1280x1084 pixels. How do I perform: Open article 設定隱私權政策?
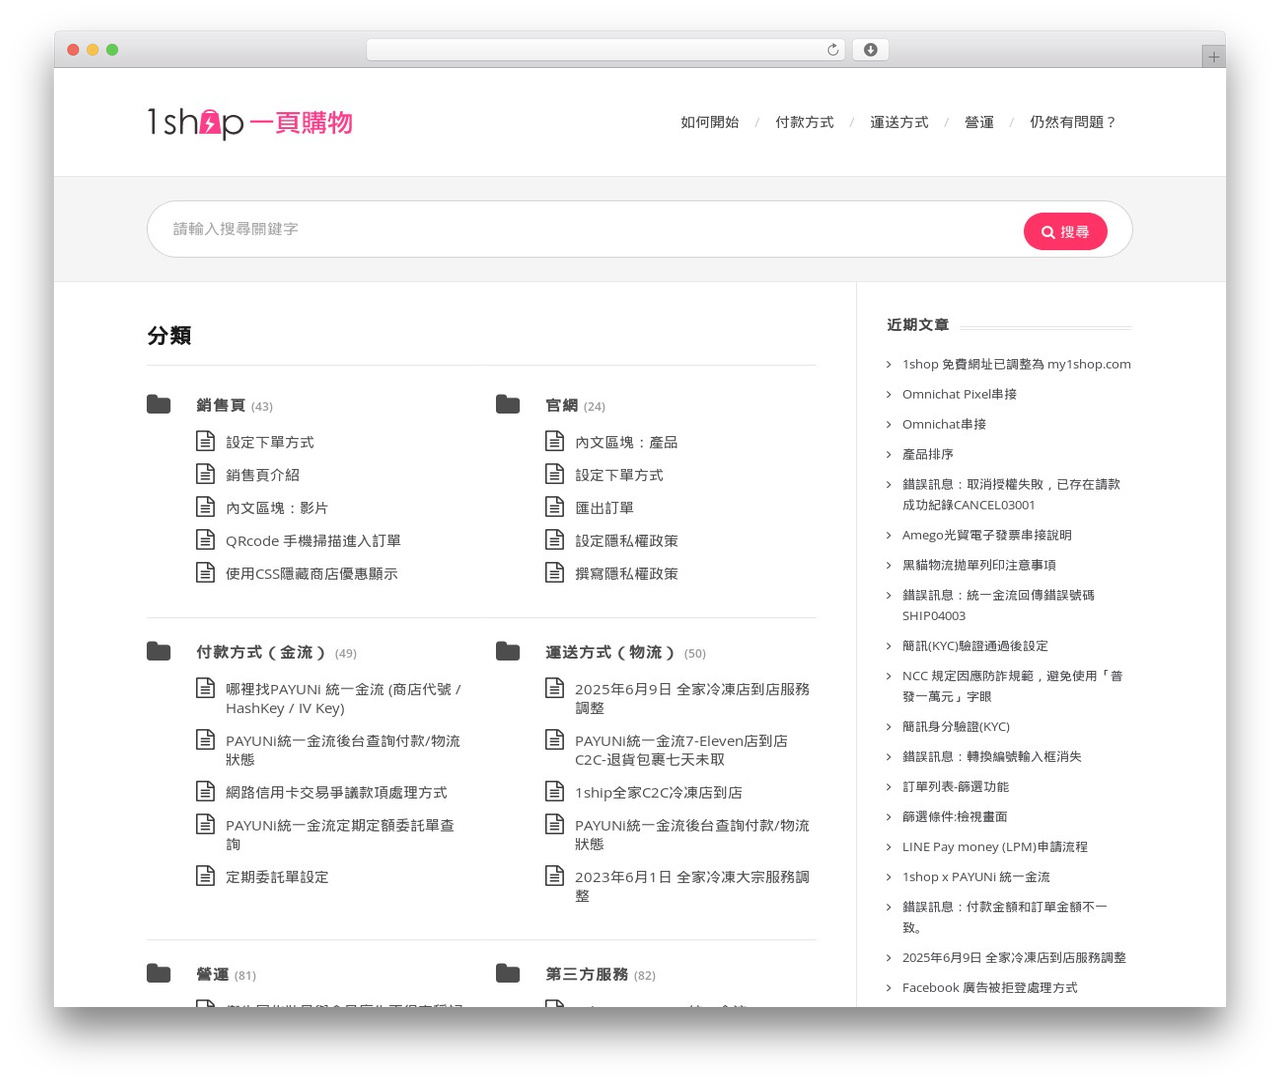(x=626, y=541)
